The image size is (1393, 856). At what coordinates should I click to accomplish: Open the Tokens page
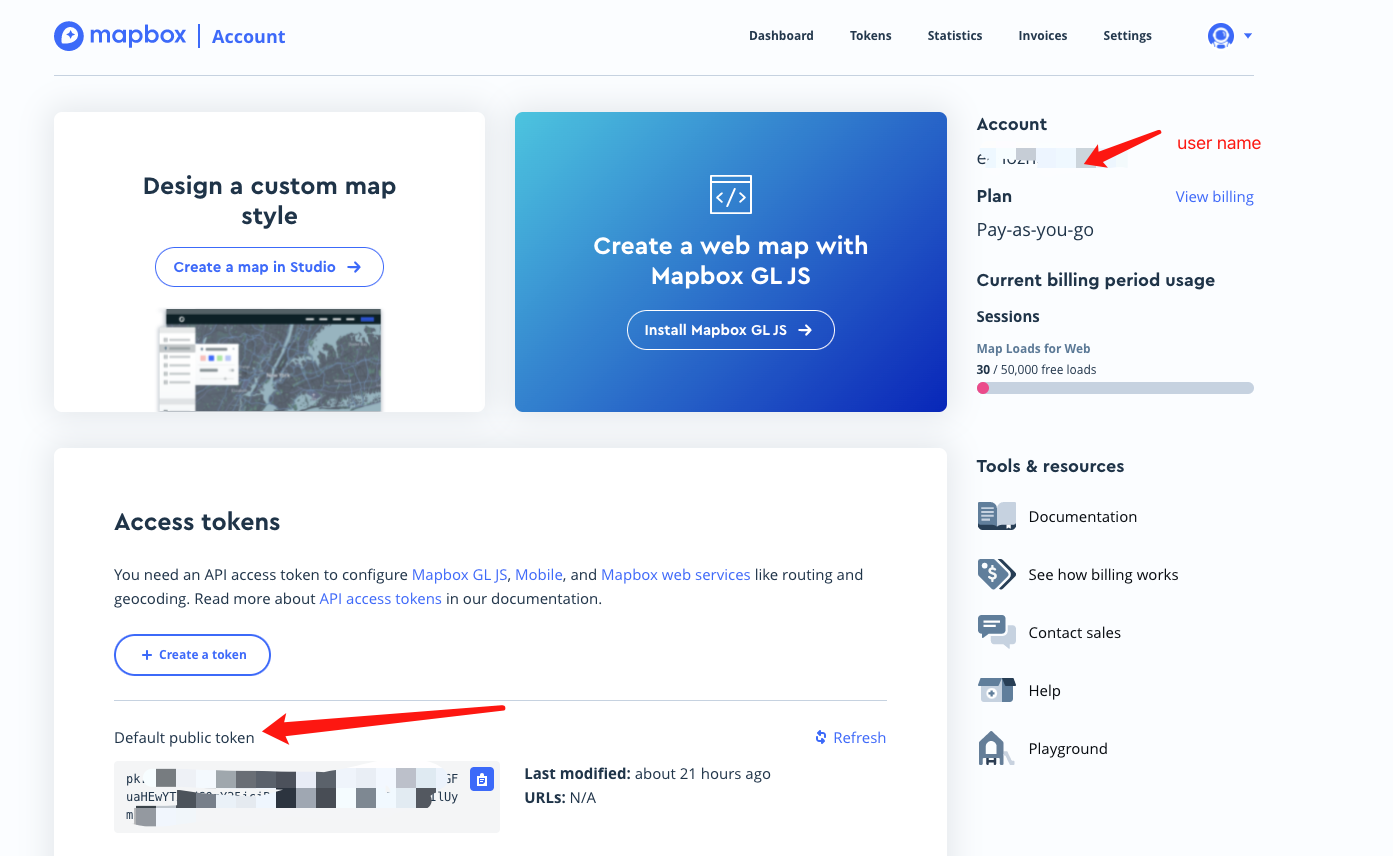869,35
